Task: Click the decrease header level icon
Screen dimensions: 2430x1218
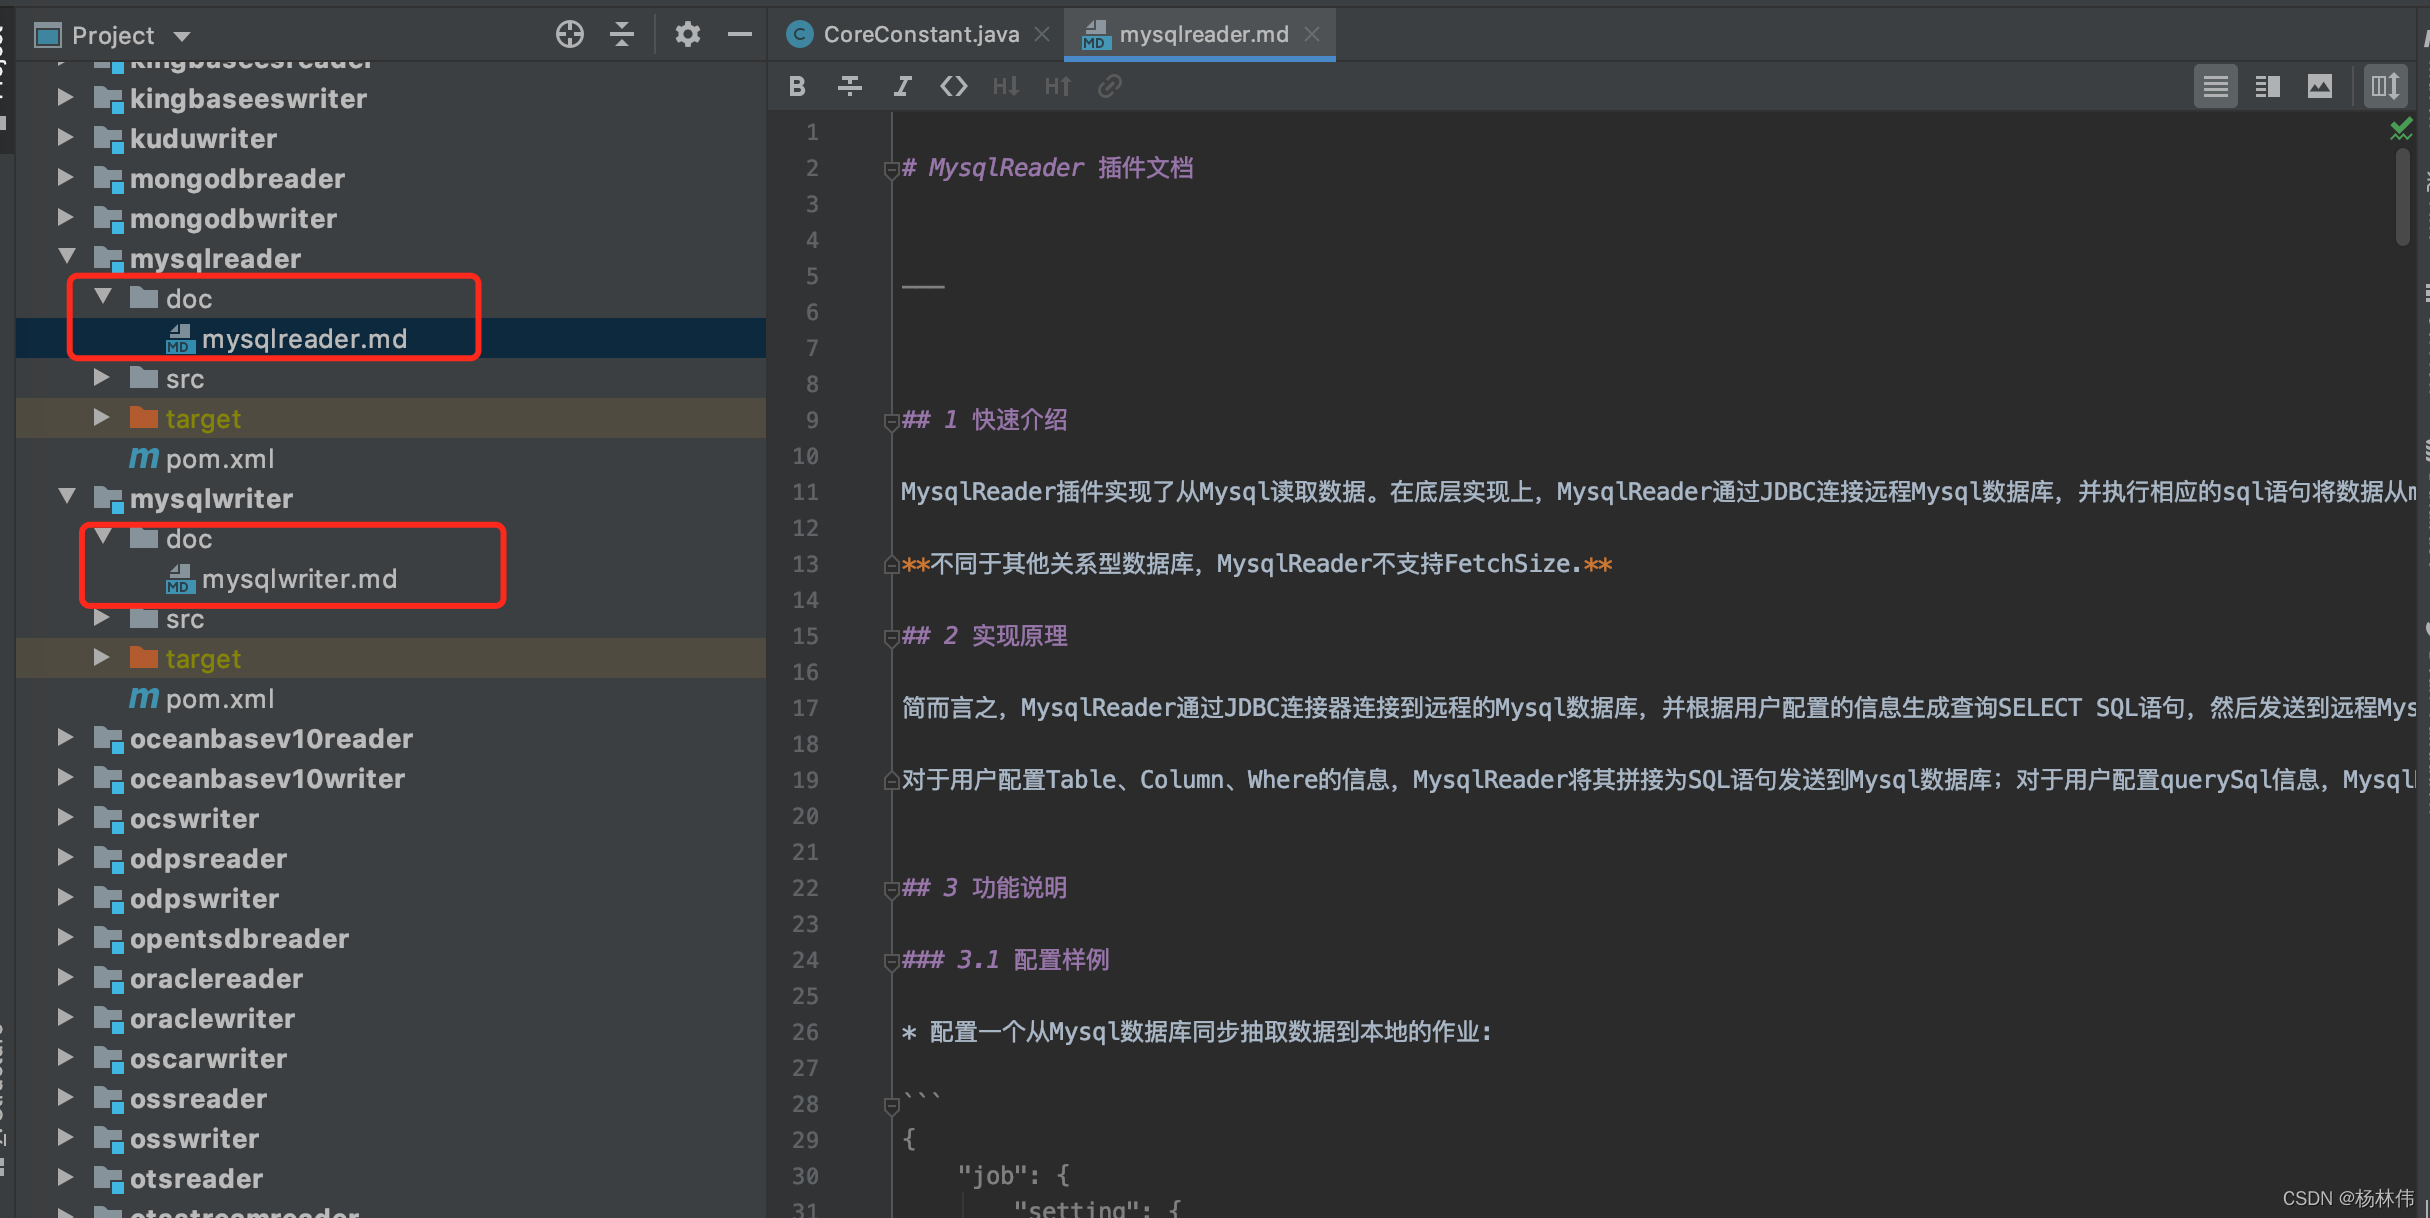Action: pyautogui.click(x=1006, y=86)
